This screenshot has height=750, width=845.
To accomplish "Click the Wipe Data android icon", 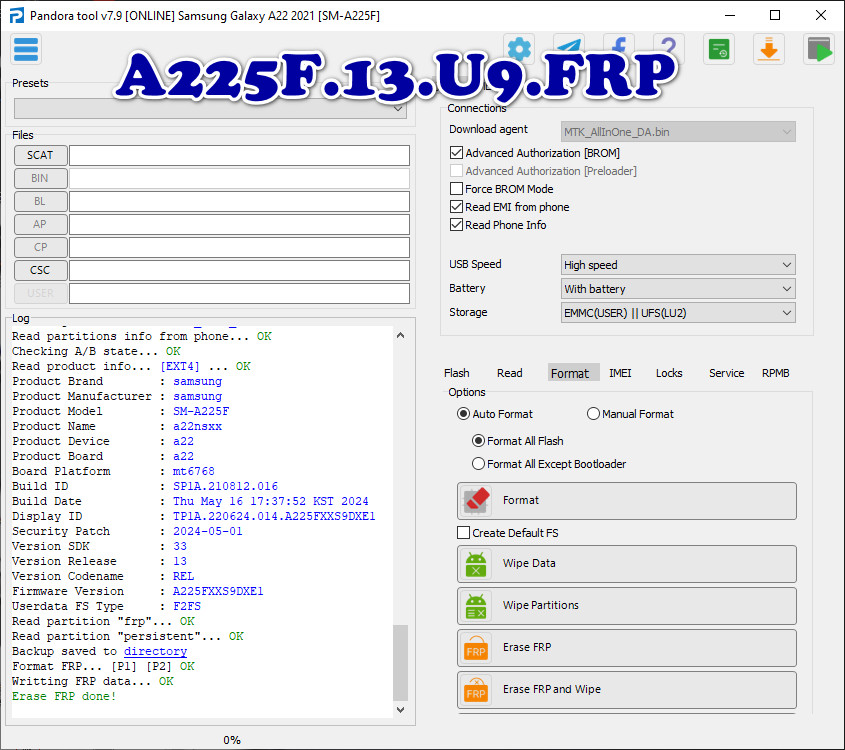I will 476,564.
